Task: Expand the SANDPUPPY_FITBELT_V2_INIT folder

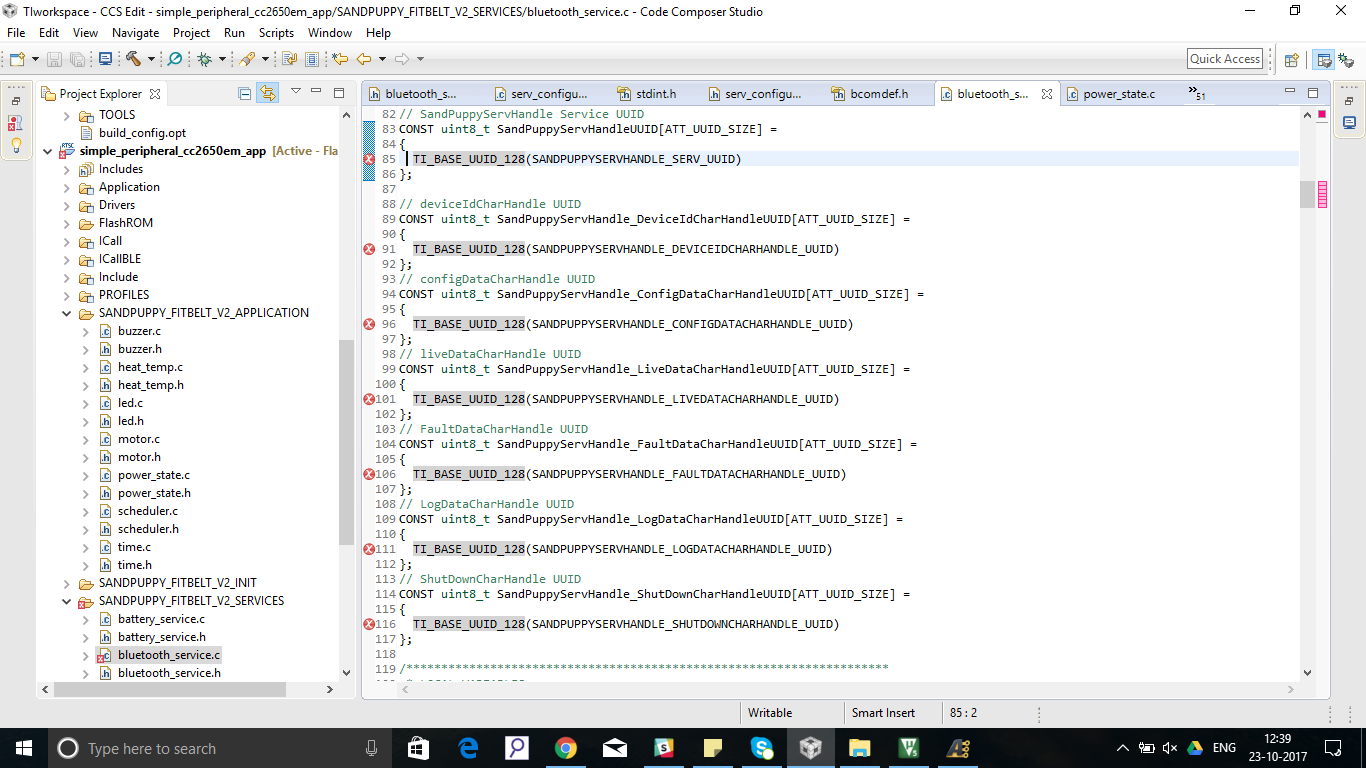Action: (67, 583)
